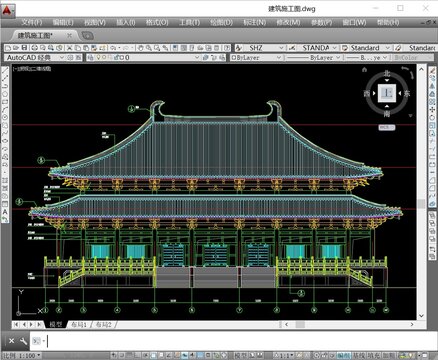This screenshot has width=438, height=360.
Task: Toggle 加粗 in the status bar
Action: tap(388, 356)
